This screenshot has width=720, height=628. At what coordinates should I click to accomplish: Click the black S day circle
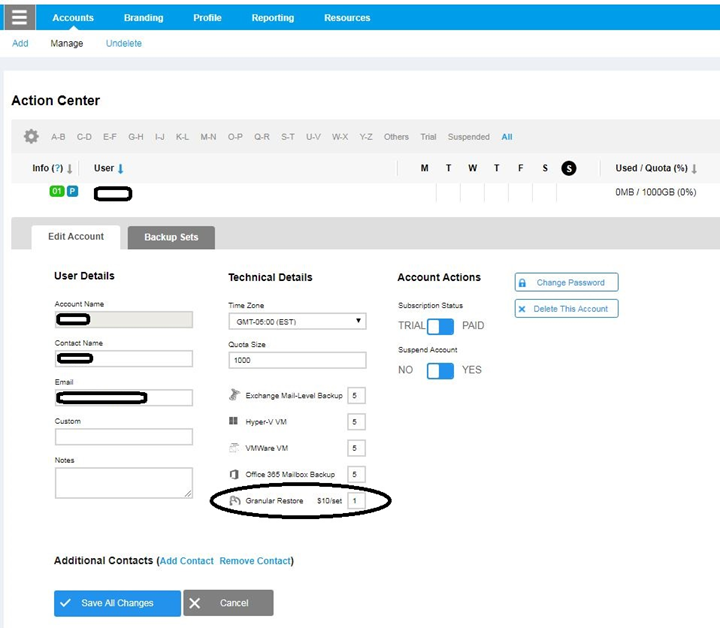(x=569, y=168)
